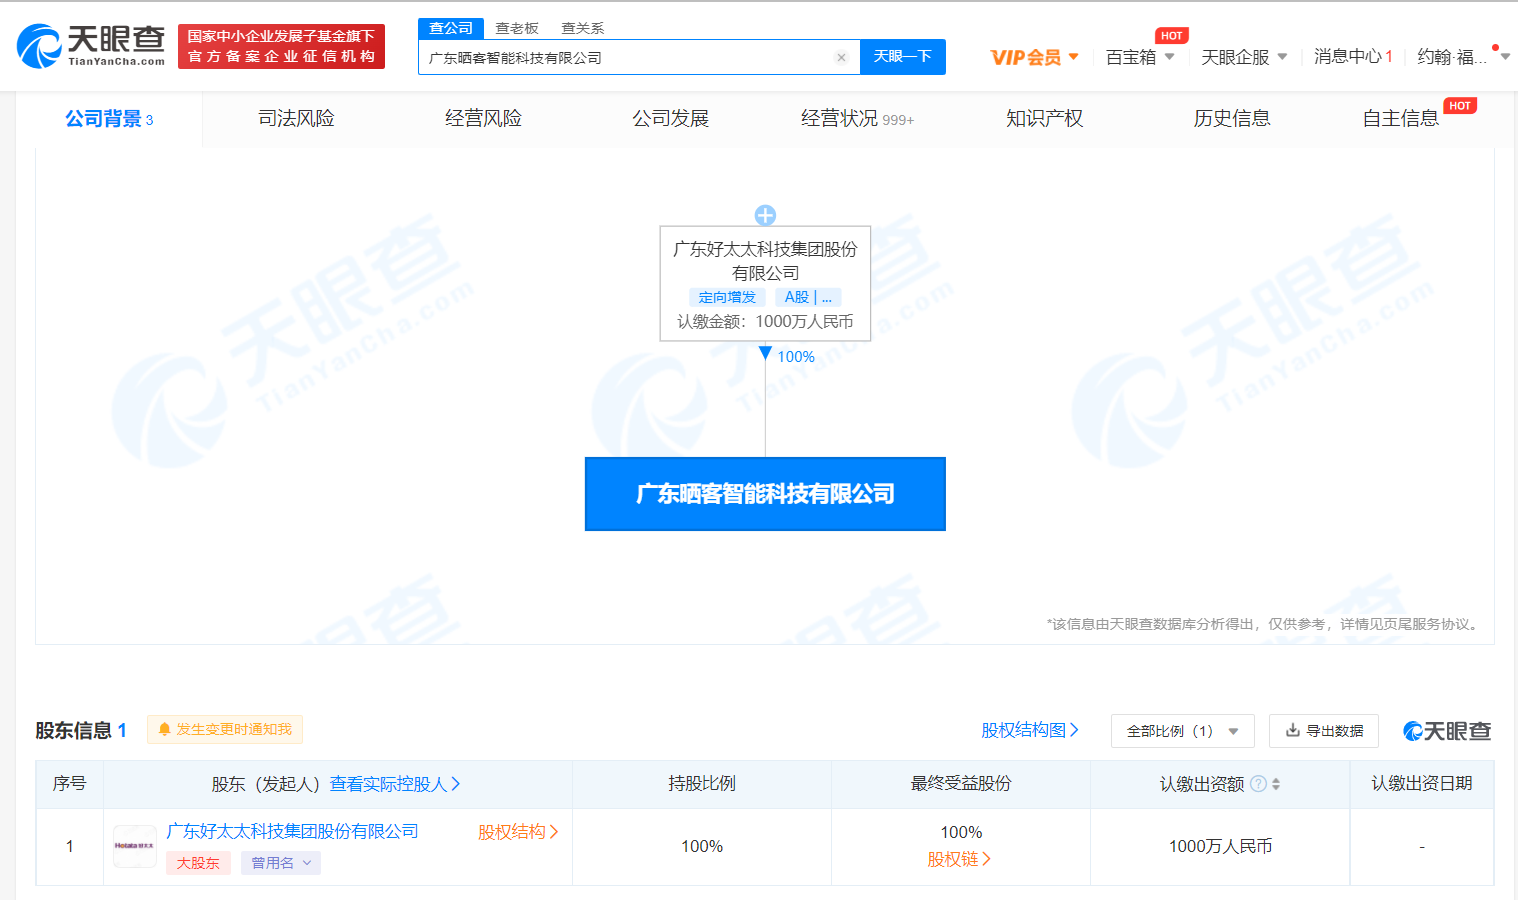Click the HOT badge above 百宝箱
Viewport: 1518px width, 900px height.
1171,36
